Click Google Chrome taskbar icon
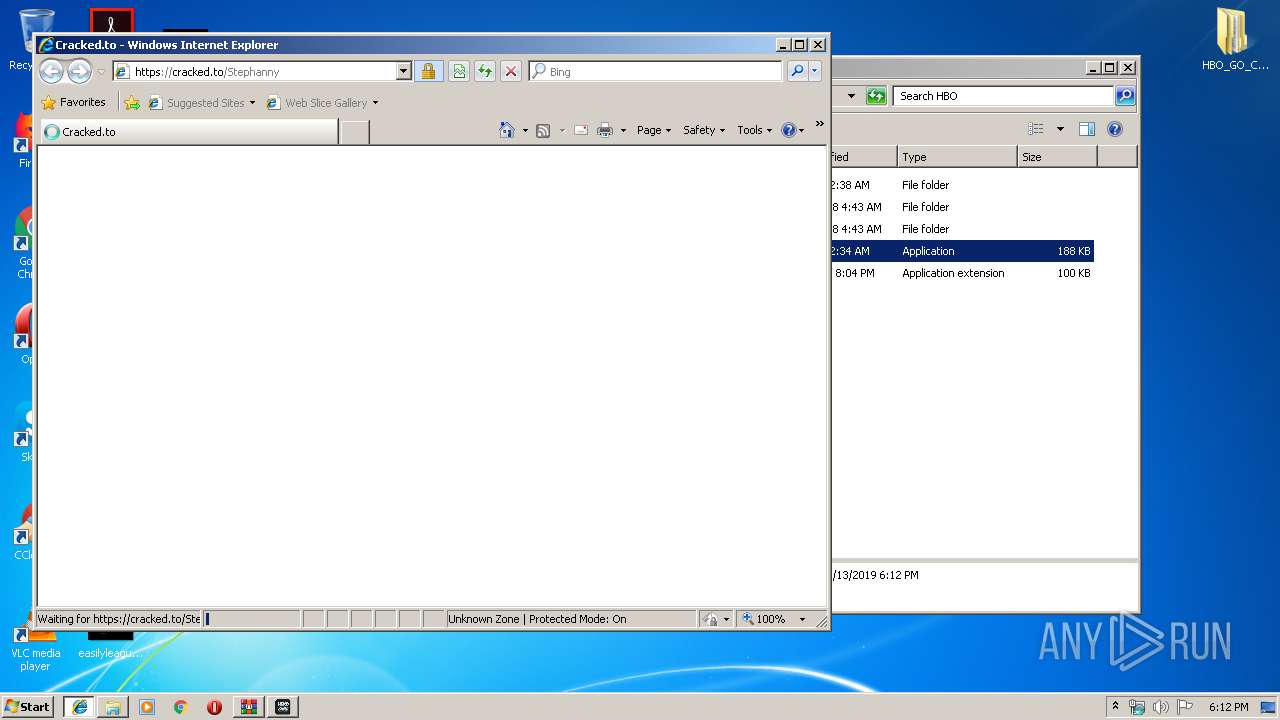Screen dimensions: 1280x720 pyautogui.click(x=181, y=707)
